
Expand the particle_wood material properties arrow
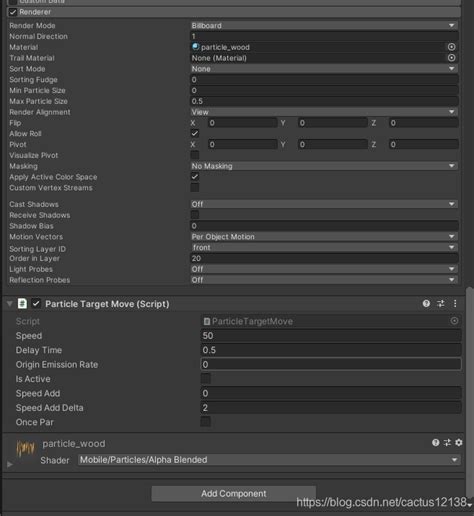pyautogui.click(x=10, y=464)
